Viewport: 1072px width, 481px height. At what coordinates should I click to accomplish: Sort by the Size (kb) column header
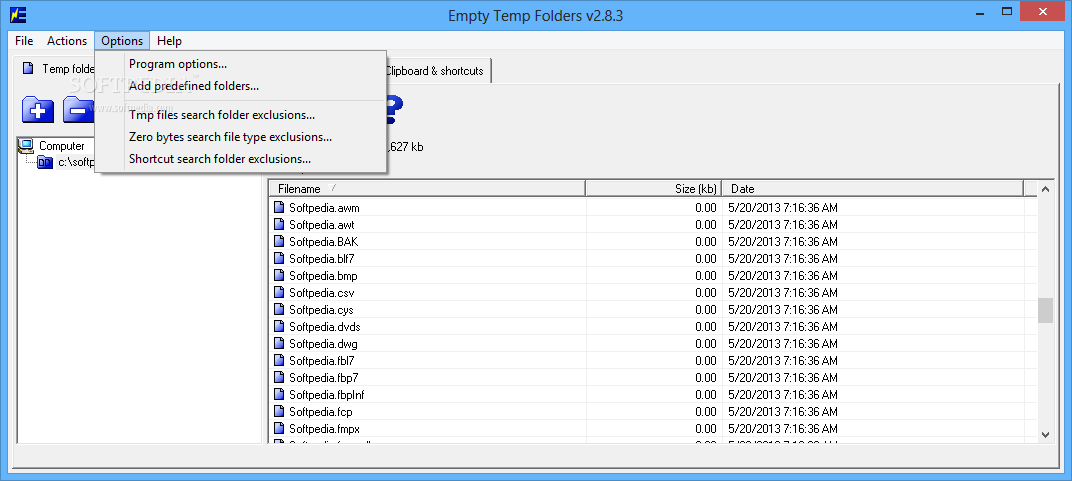654,189
